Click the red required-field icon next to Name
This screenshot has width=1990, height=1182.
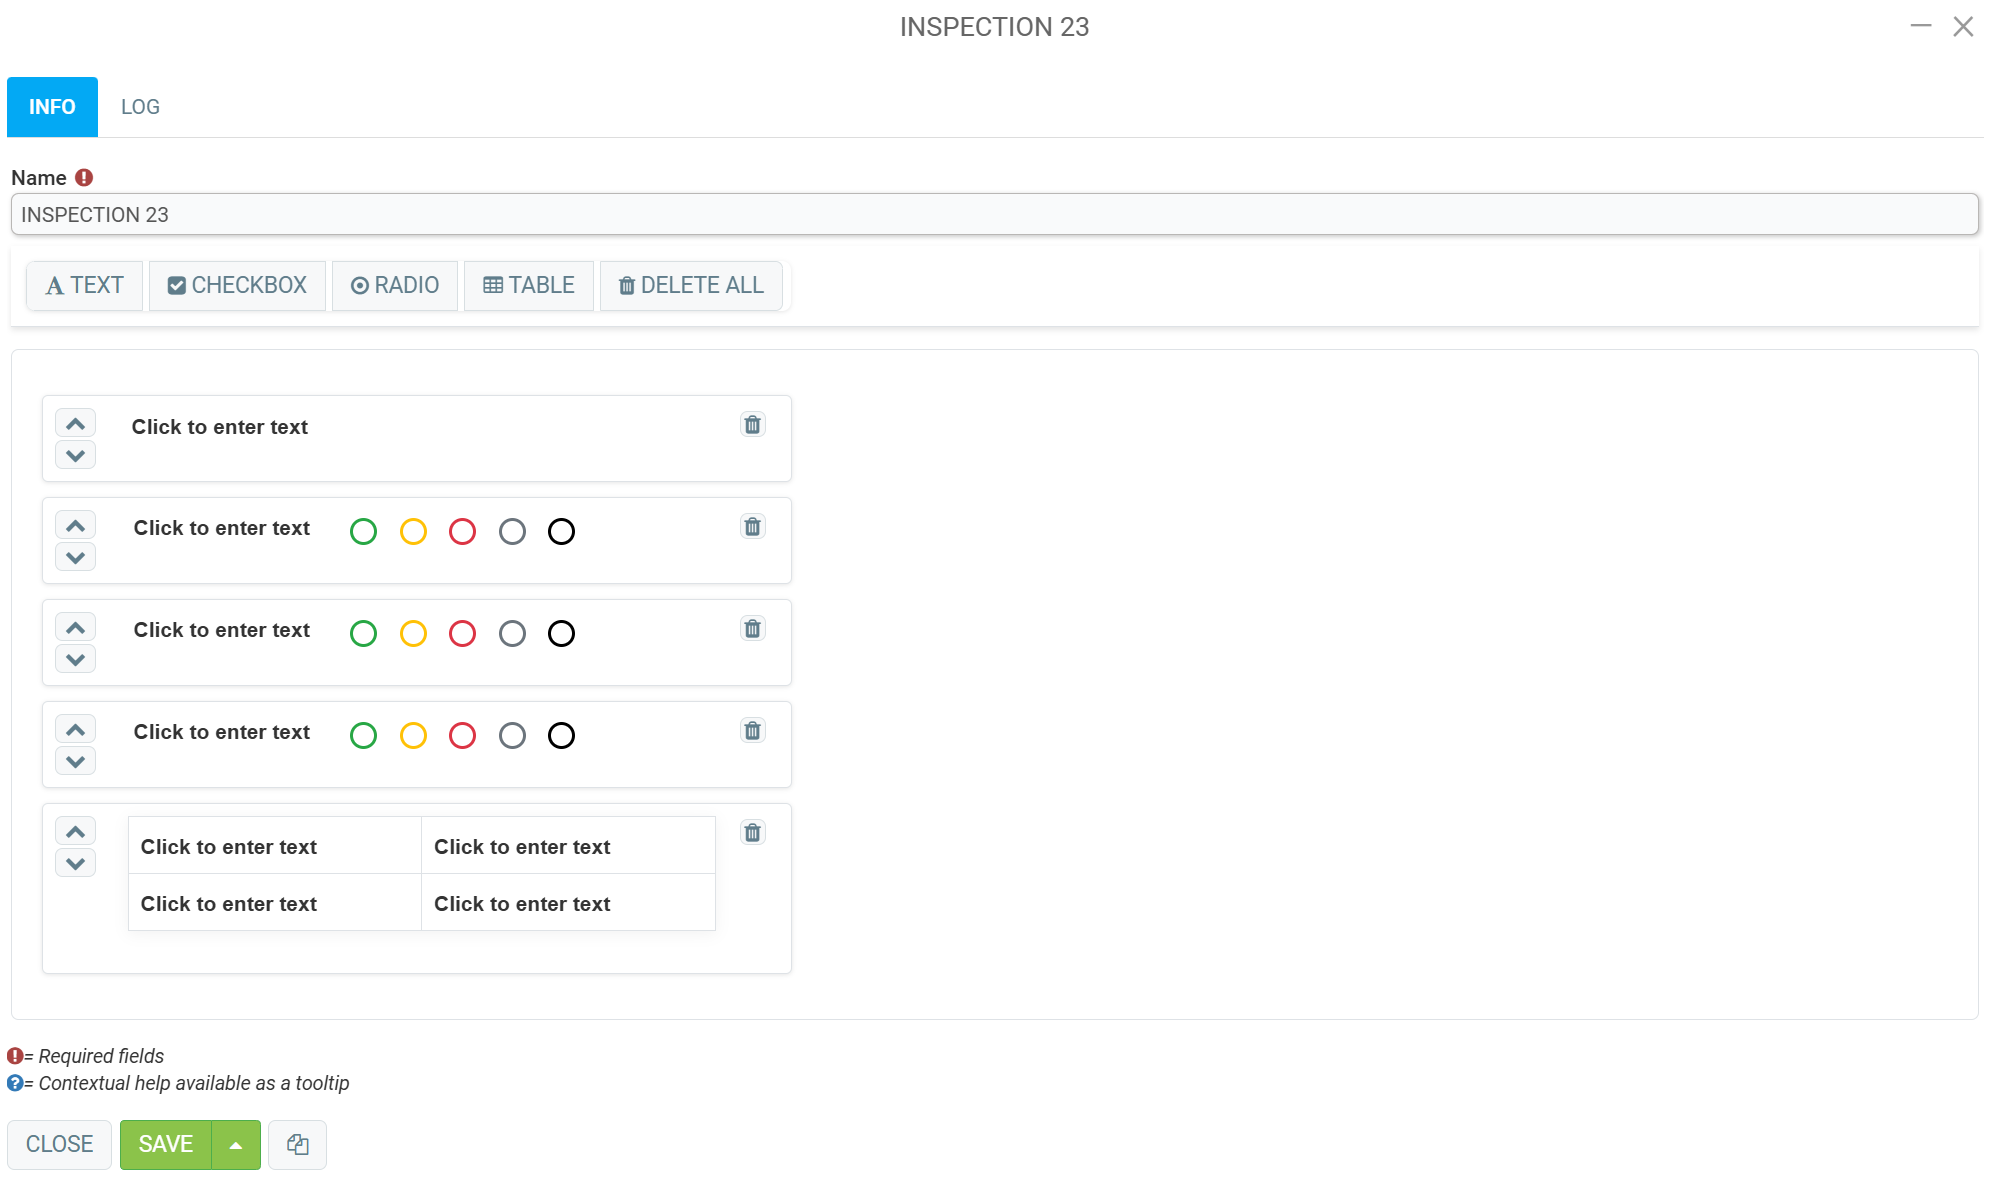tap(84, 177)
